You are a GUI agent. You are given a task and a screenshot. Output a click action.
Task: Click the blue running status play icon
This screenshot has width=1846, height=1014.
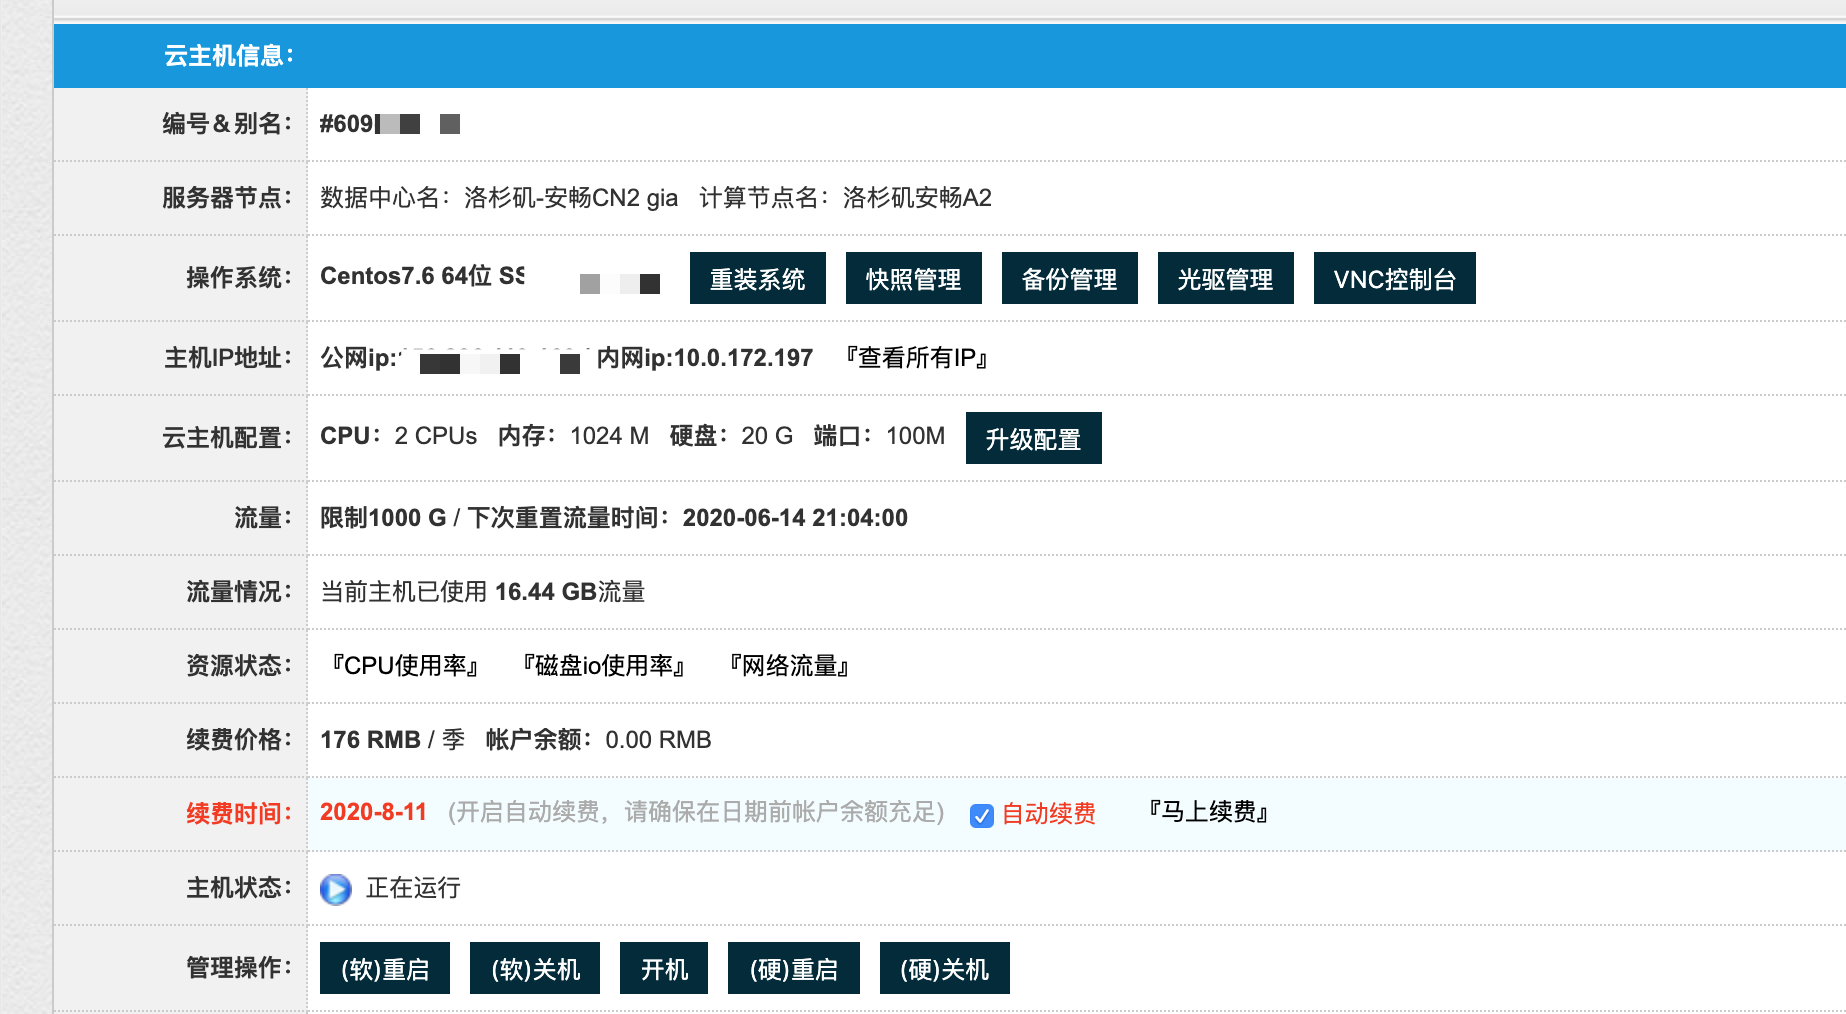point(336,889)
